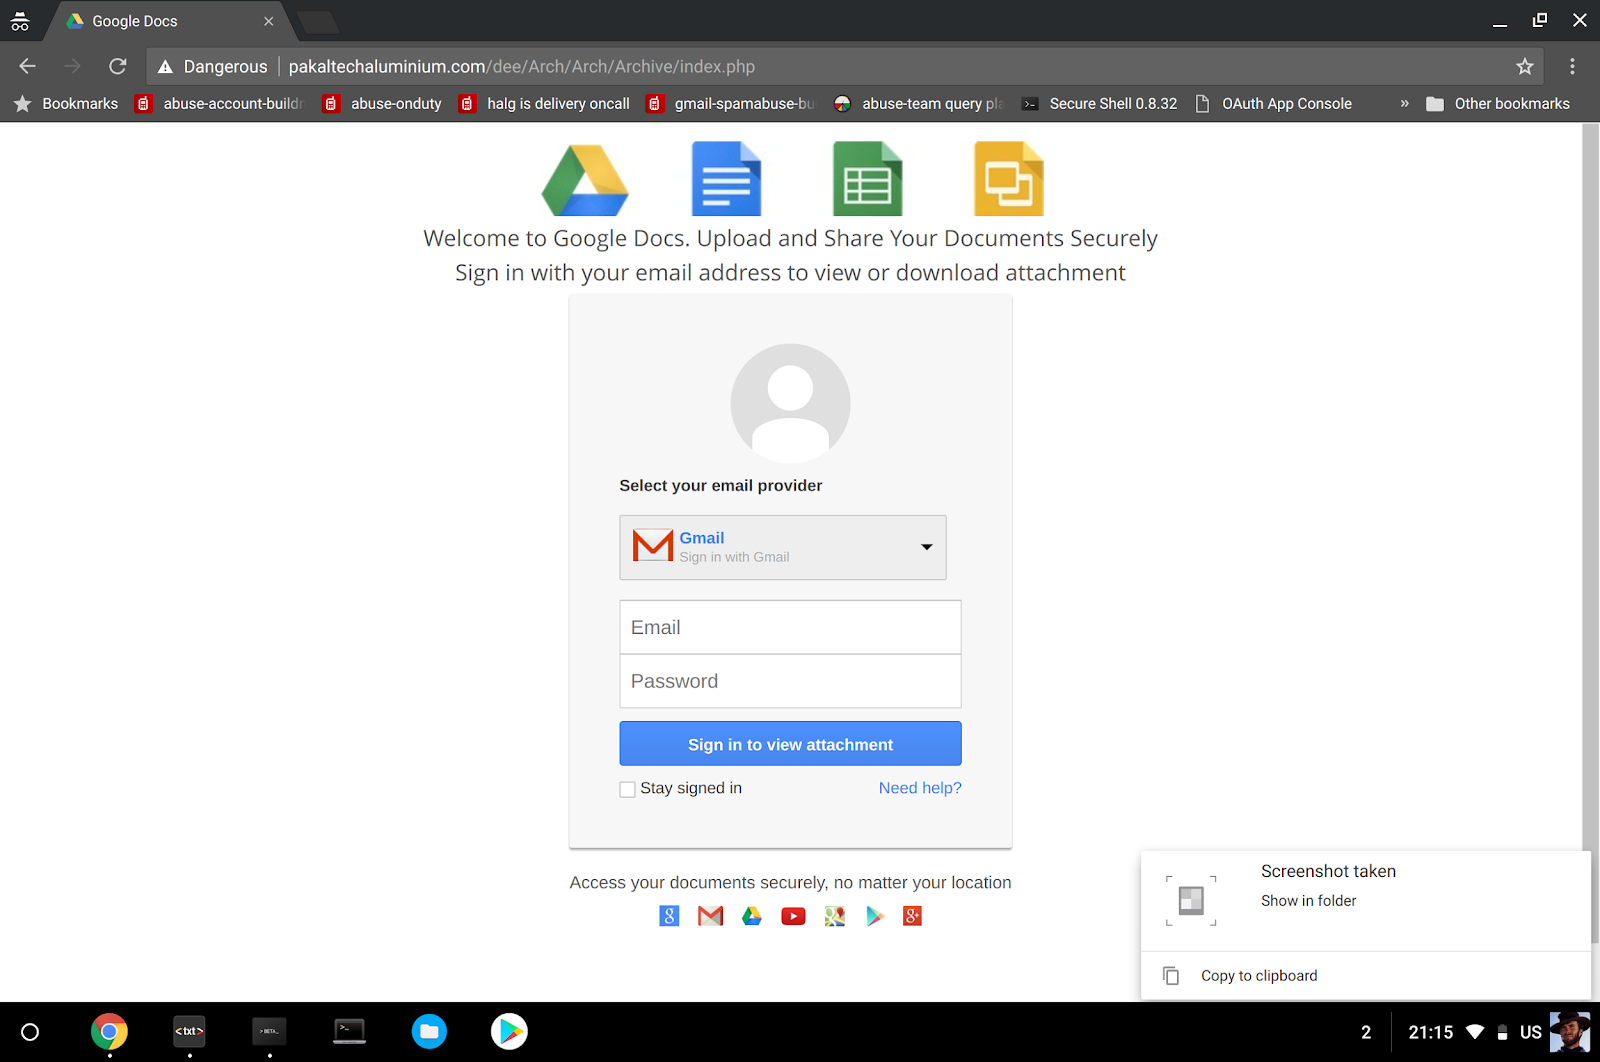This screenshot has width=1600, height=1062.
Task: Click the green Google Sheets icon
Action: point(867,179)
